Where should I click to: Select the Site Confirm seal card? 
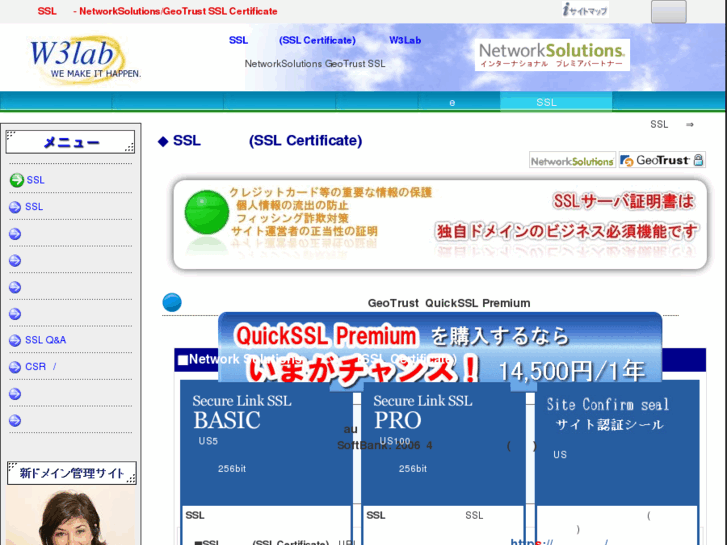pyautogui.click(x=617, y=443)
